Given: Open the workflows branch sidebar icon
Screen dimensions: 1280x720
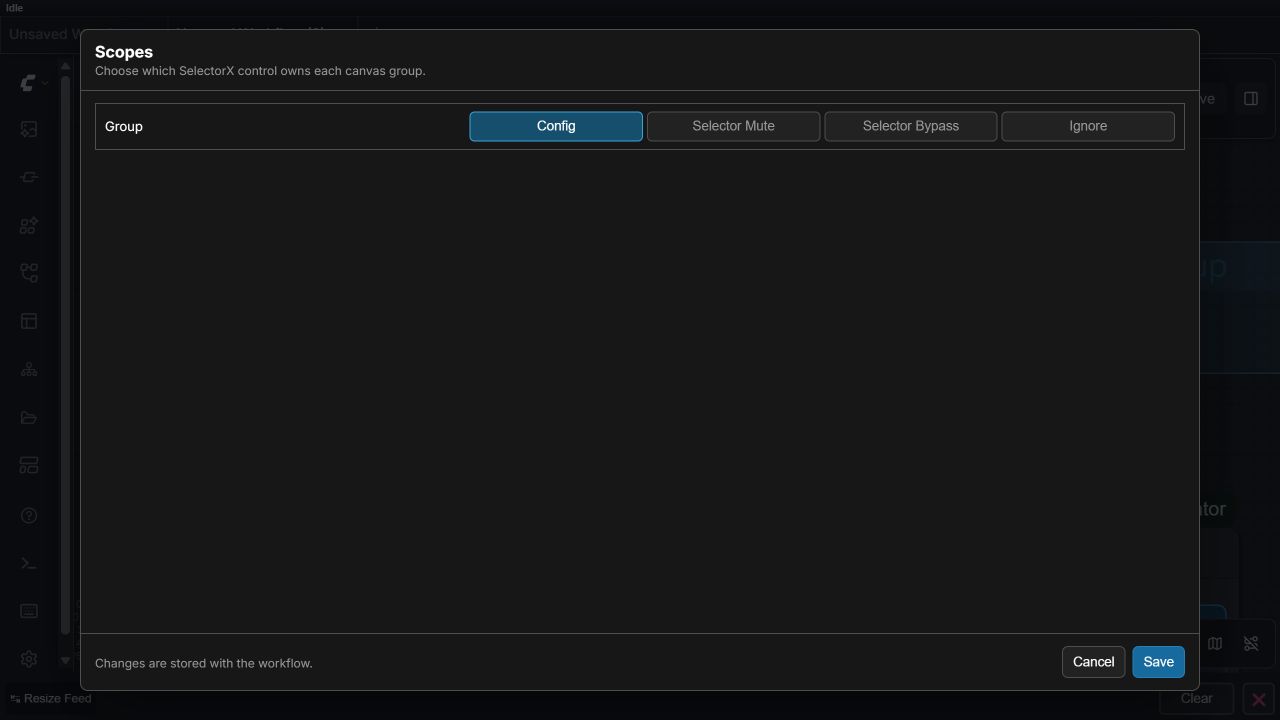Looking at the screenshot, I should tap(29, 273).
